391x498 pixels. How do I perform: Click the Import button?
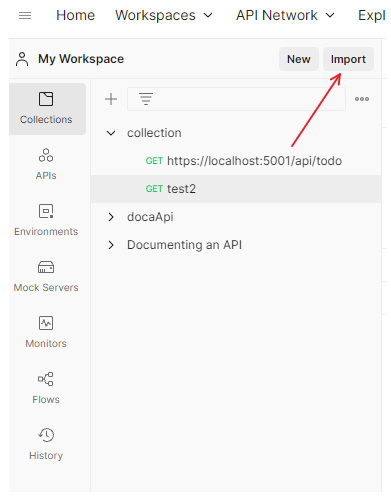click(x=348, y=59)
